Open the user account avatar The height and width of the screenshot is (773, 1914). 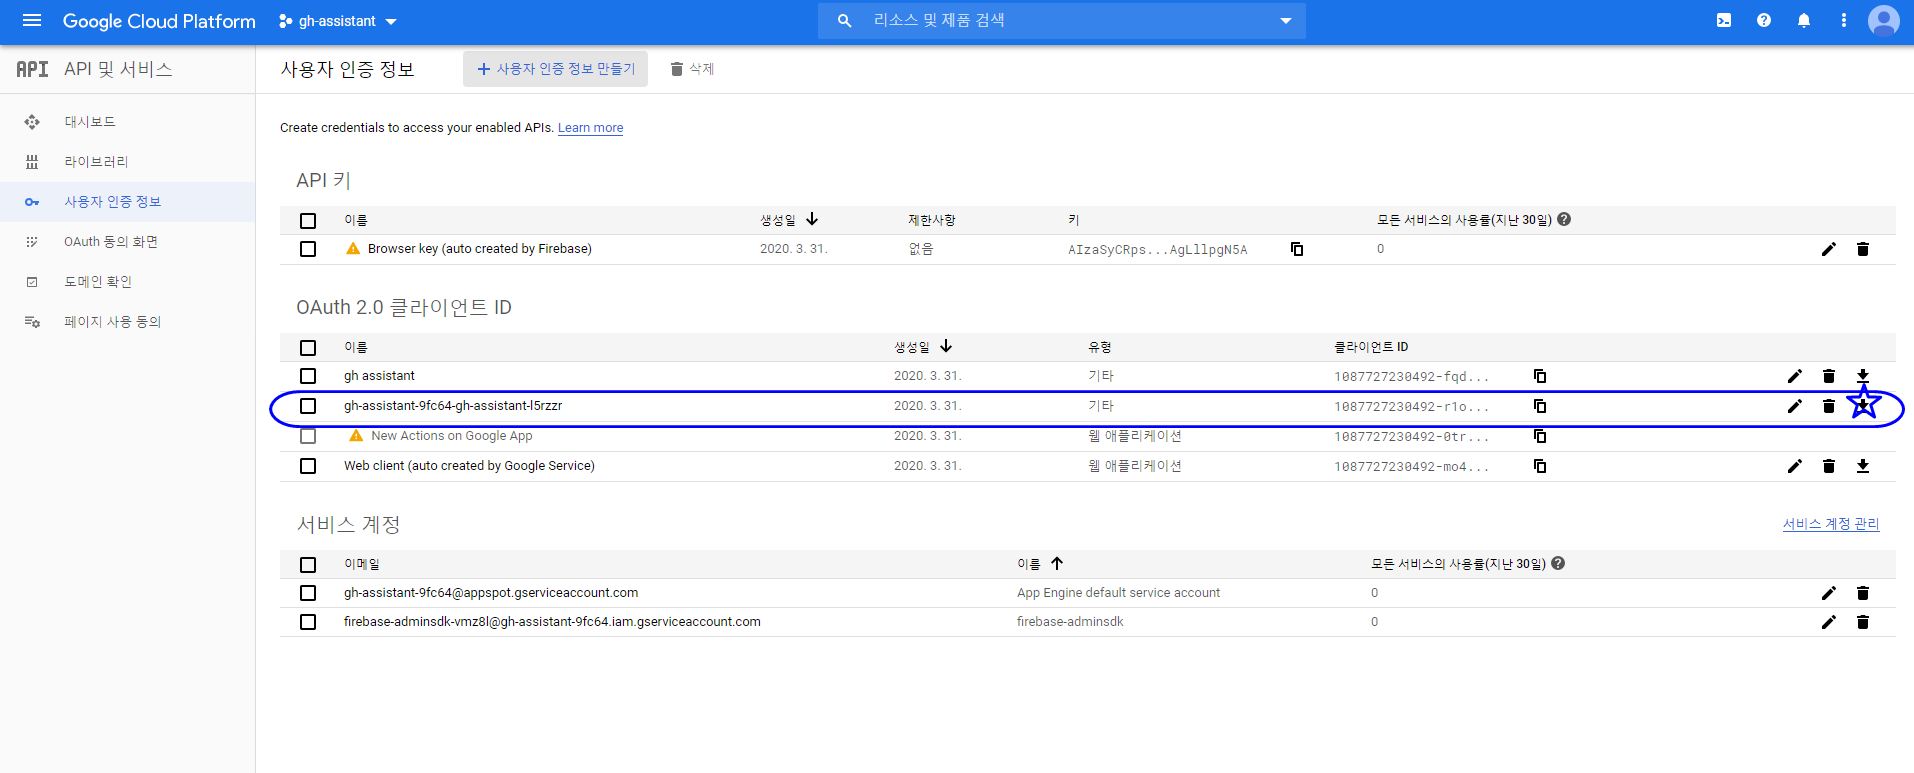coord(1884,21)
